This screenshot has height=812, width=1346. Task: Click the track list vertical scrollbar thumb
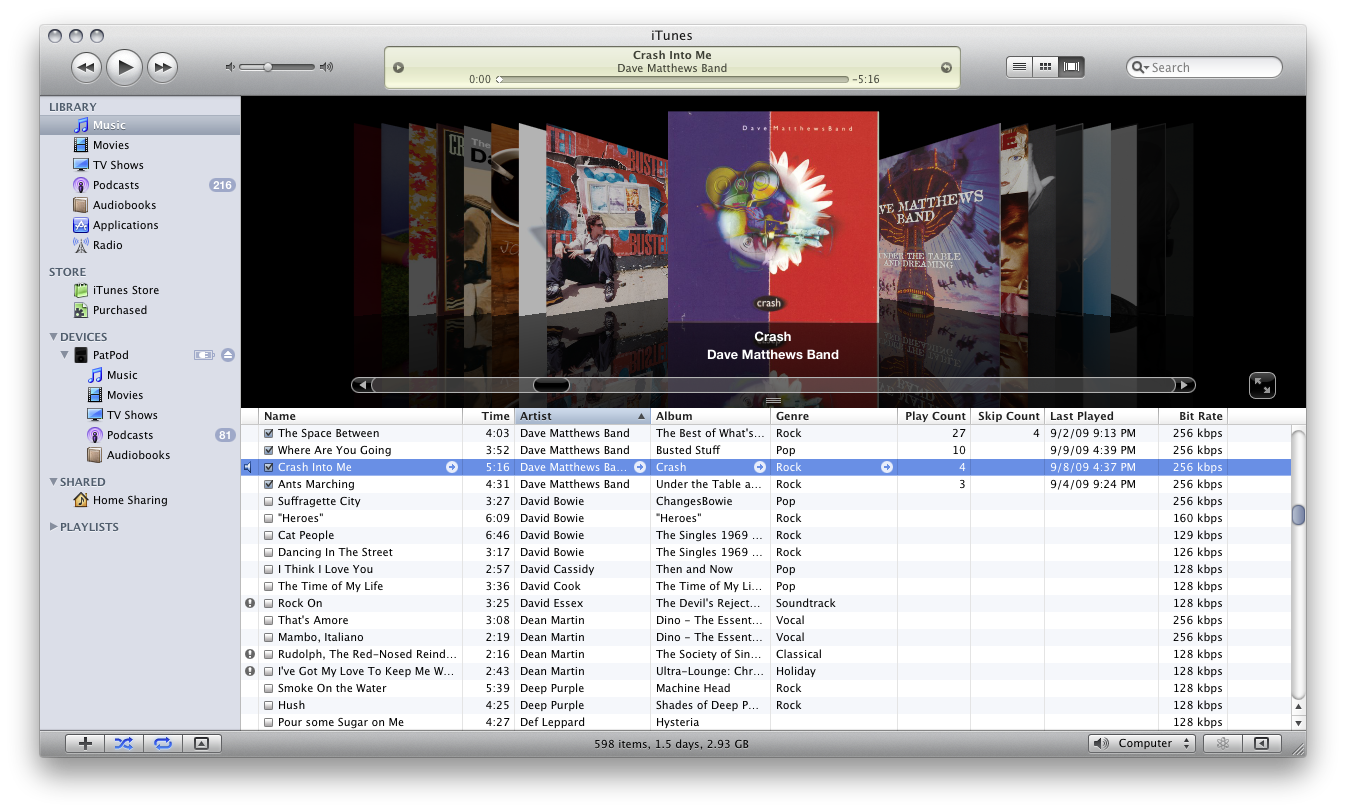tap(1298, 515)
